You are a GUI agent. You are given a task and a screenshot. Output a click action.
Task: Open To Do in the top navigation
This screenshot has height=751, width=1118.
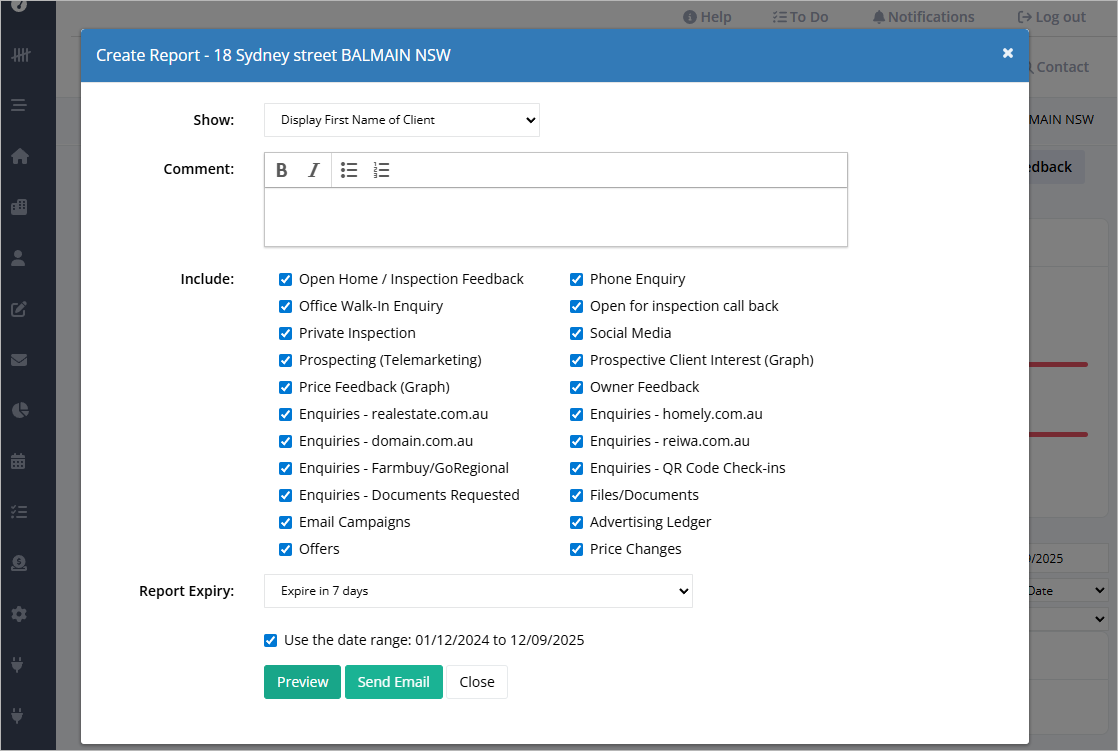[800, 17]
